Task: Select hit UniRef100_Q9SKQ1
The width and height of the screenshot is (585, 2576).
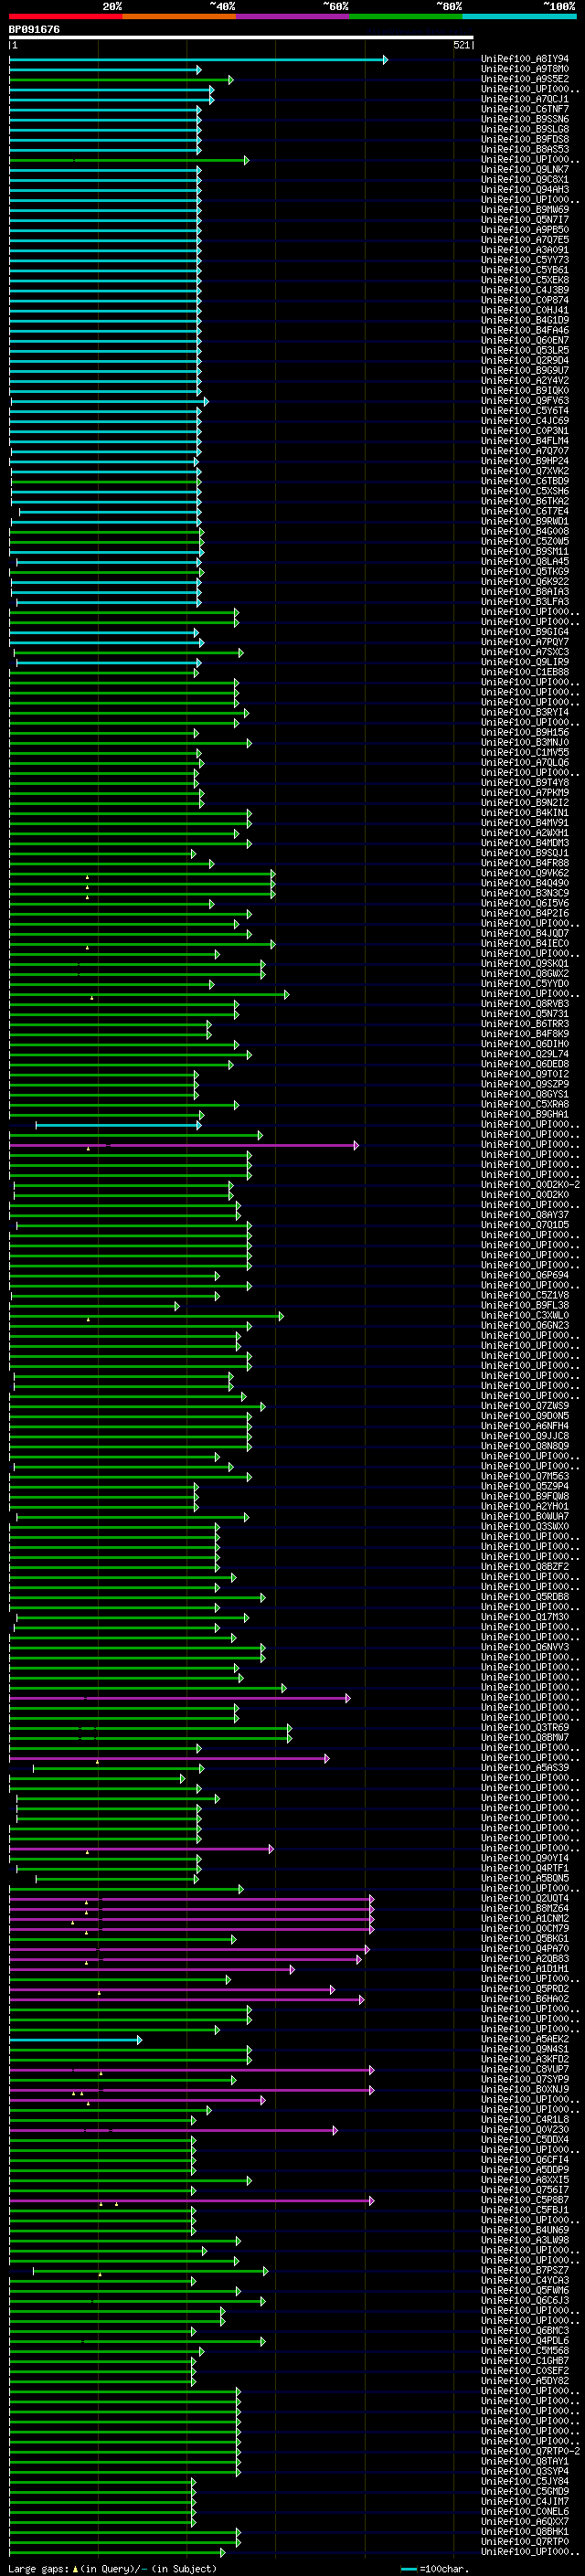Action: pyautogui.click(x=524, y=963)
